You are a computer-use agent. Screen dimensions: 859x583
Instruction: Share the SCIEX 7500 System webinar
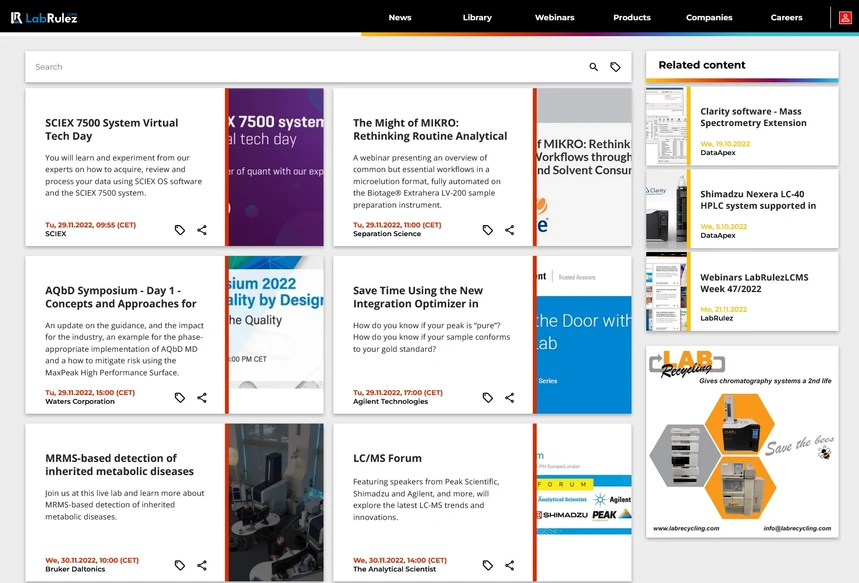click(202, 230)
